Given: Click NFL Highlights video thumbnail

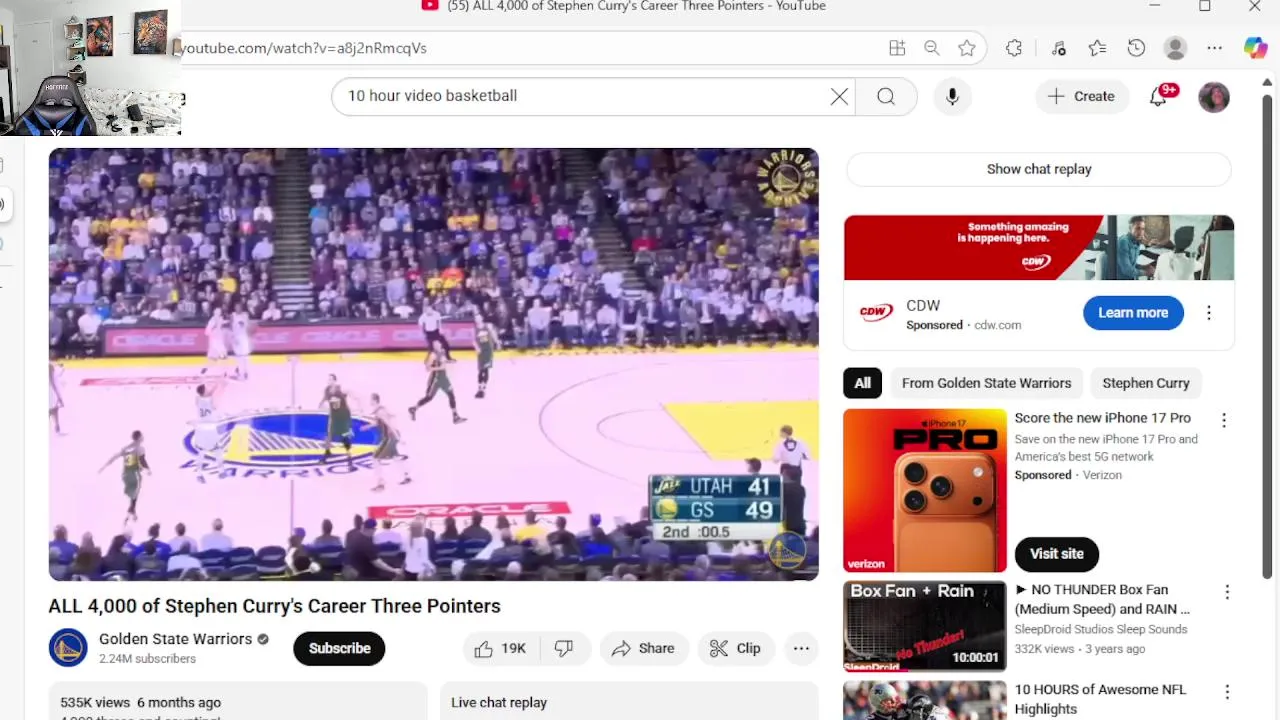Looking at the screenshot, I should (925, 700).
